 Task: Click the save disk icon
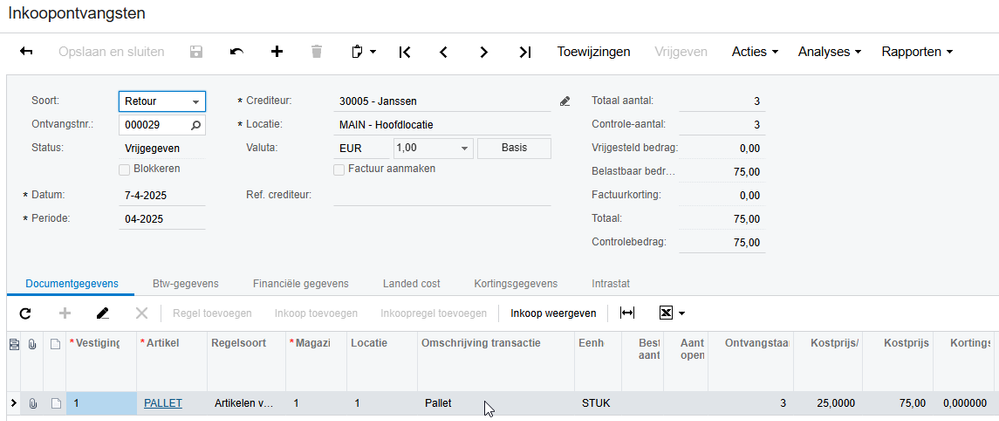(196, 52)
